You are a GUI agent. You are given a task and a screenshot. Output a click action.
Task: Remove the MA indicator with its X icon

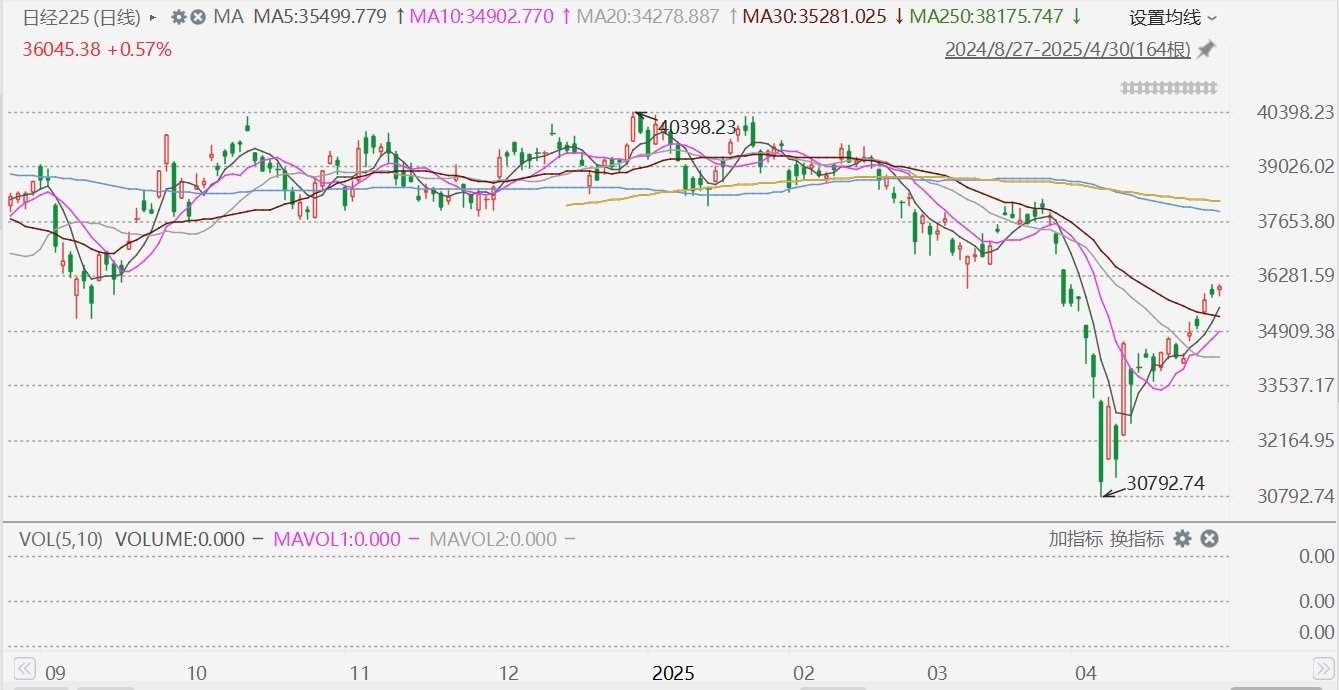[x=198, y=17]
